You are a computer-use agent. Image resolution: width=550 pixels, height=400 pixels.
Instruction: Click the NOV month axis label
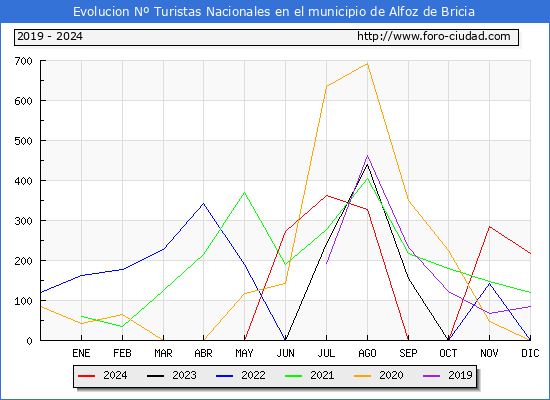coord(489,353)
